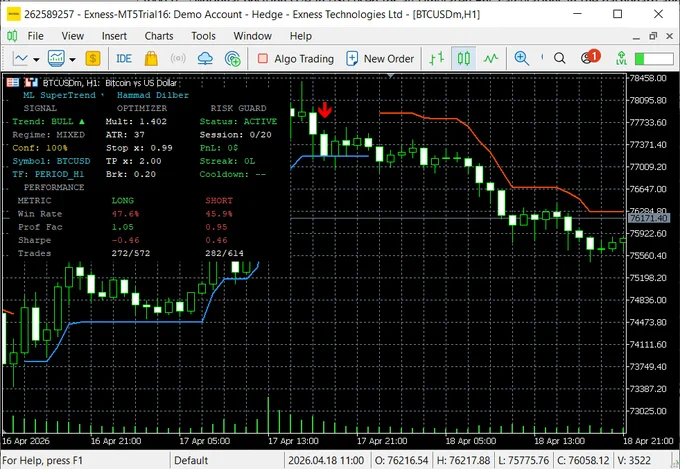Maximize the MetaTrader main window

(618, 14)
